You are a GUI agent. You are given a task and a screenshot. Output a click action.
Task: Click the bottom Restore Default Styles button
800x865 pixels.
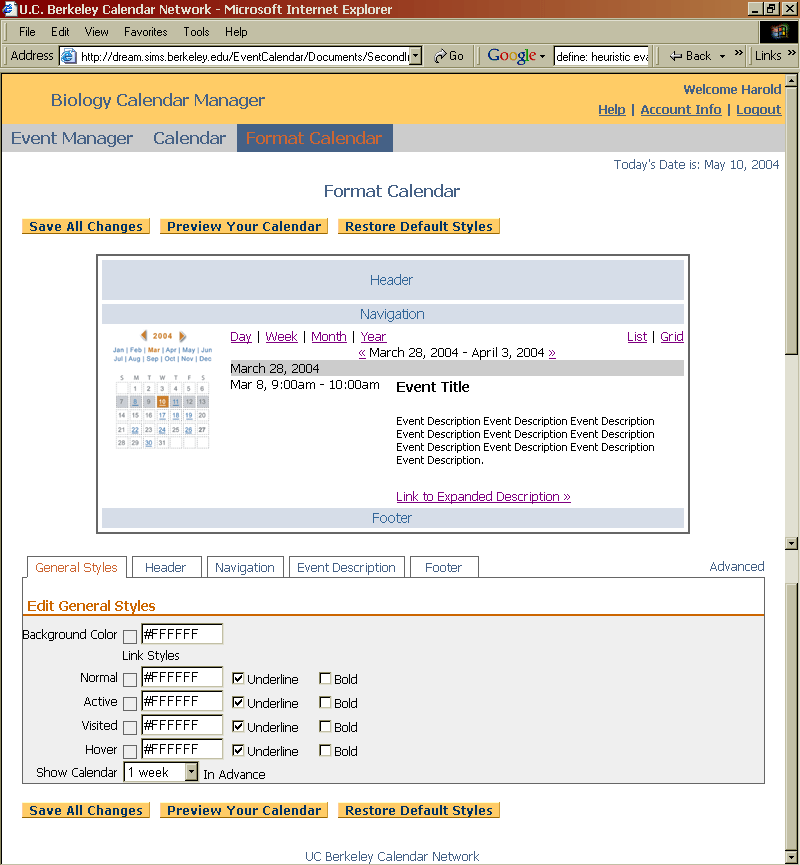click(419, 810)
